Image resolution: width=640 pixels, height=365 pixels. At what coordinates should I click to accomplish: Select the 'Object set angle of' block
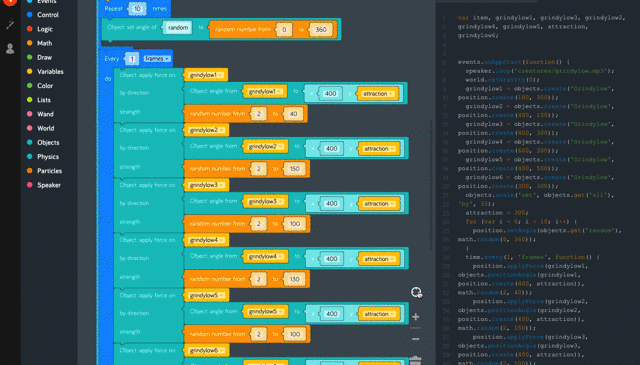point(132,27)
